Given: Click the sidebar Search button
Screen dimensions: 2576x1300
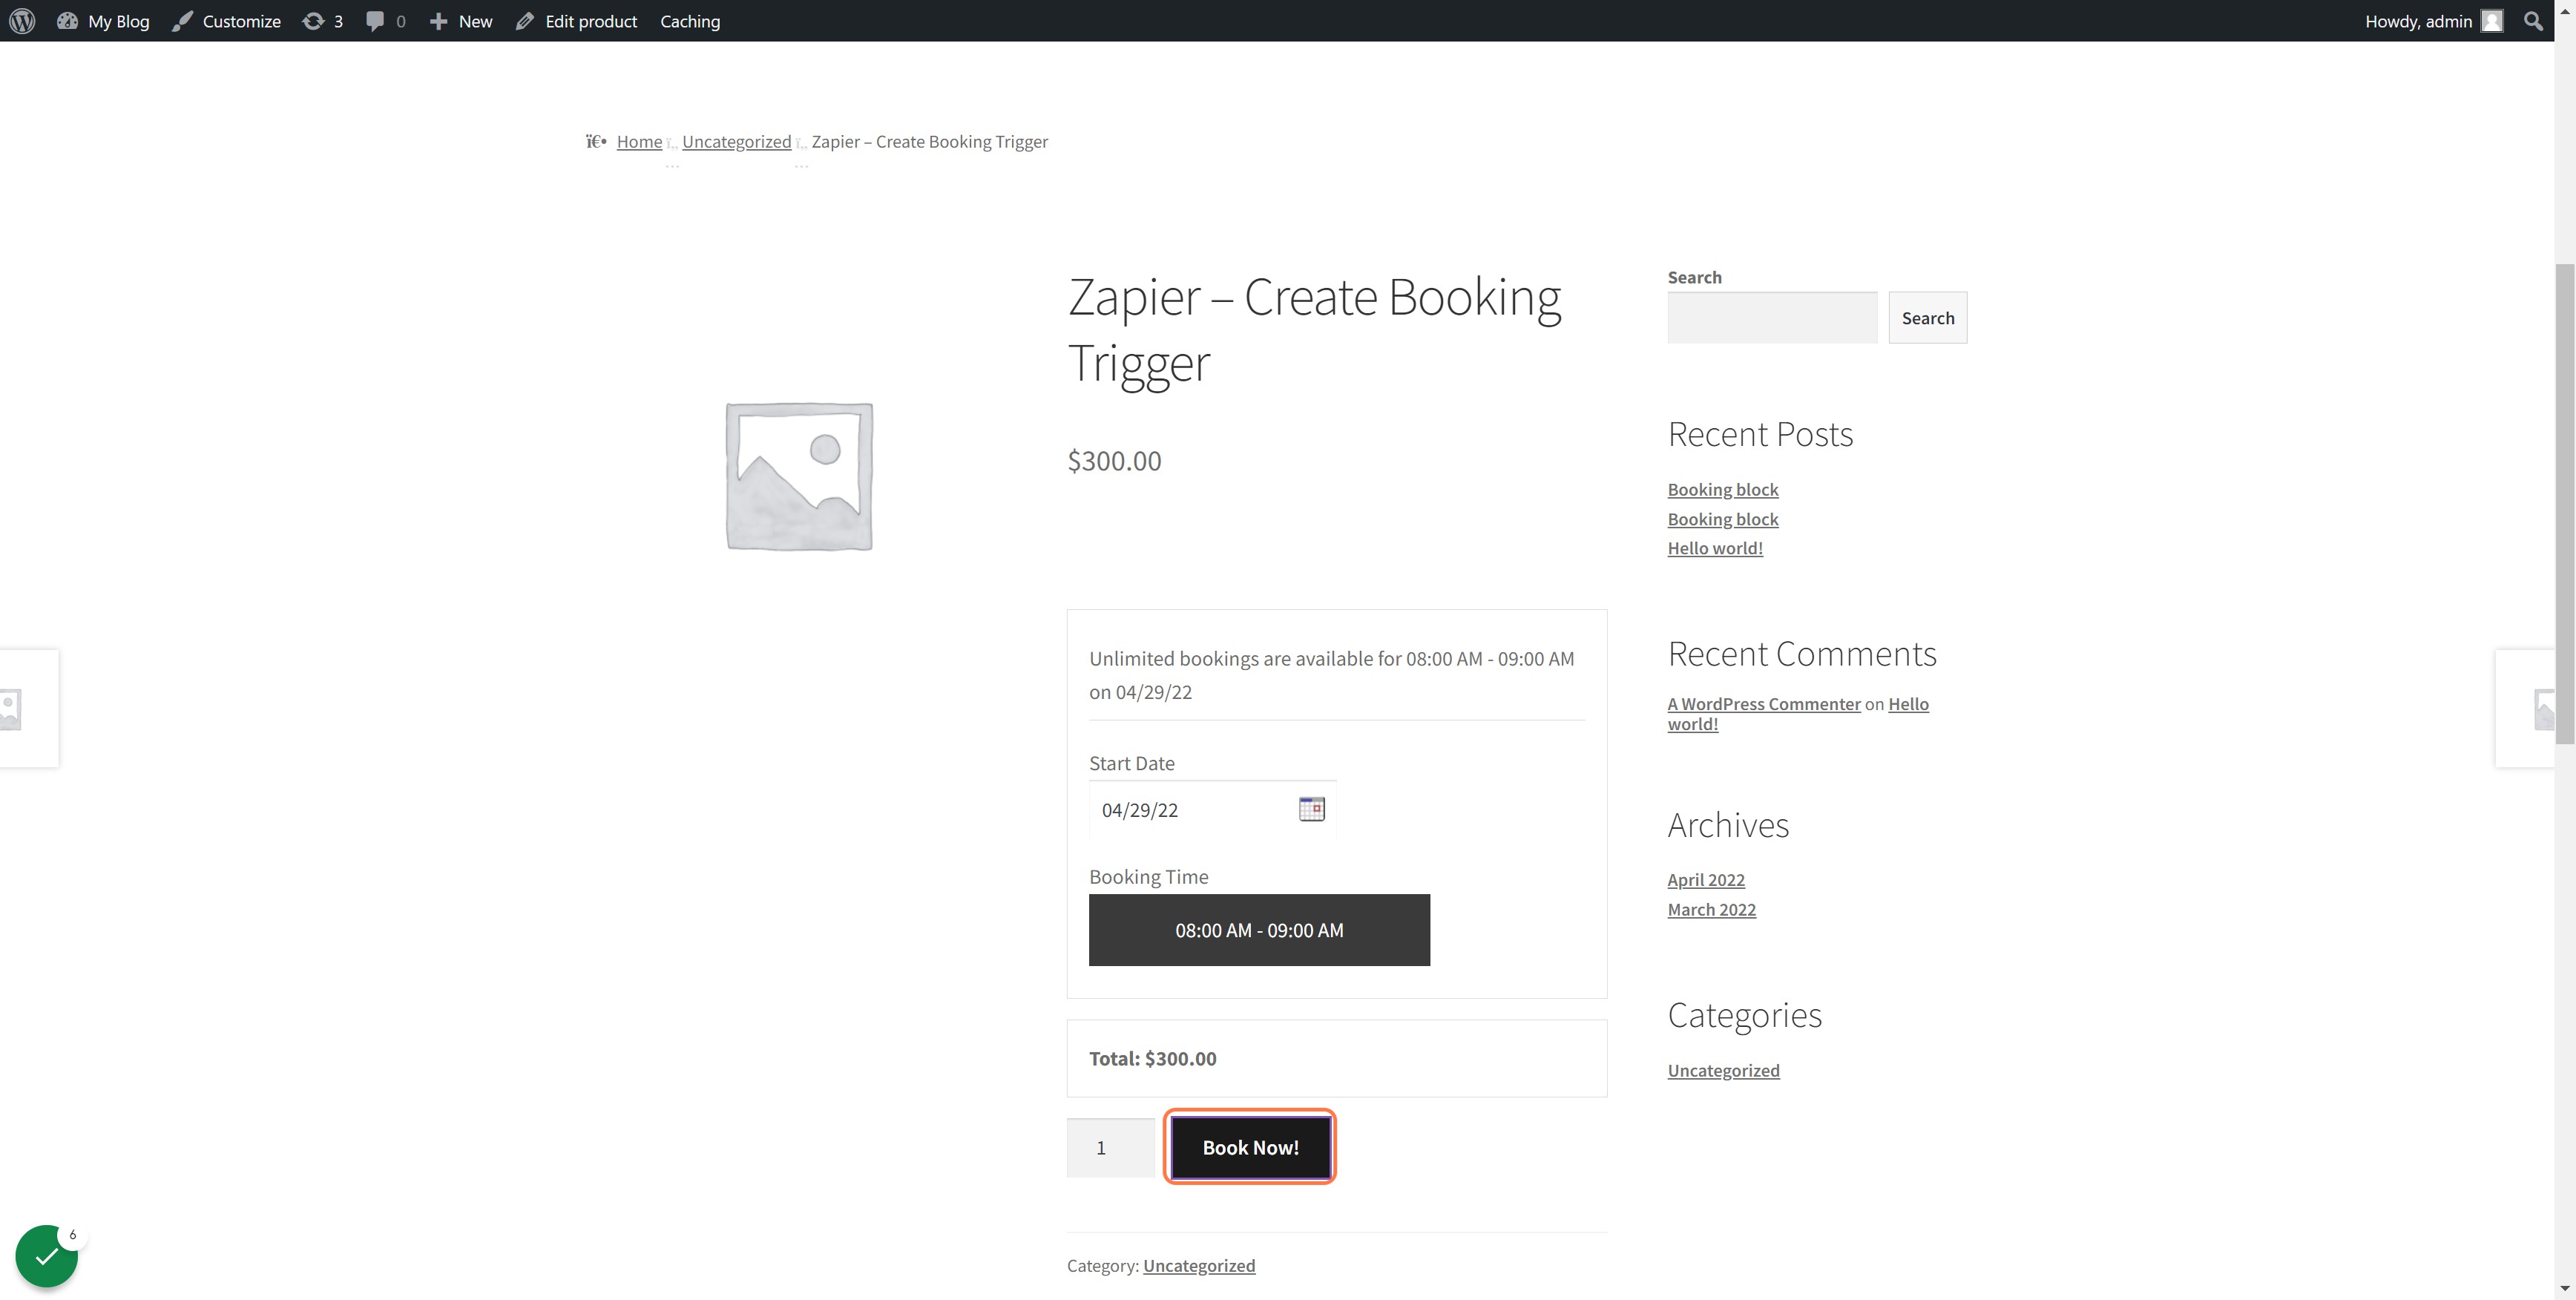Looking at the screenshot, I should tap(1927, 317).
